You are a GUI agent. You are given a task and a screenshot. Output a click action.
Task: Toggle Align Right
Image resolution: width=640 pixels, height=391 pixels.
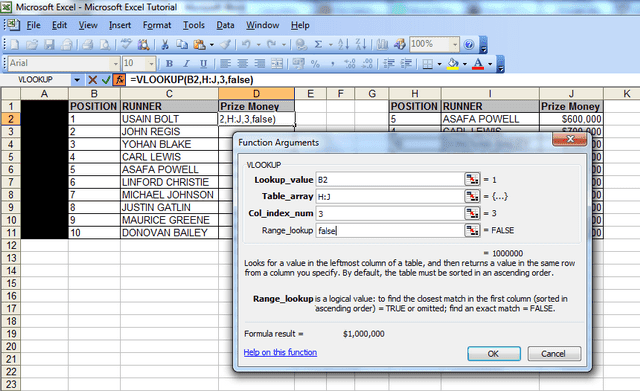260,64
